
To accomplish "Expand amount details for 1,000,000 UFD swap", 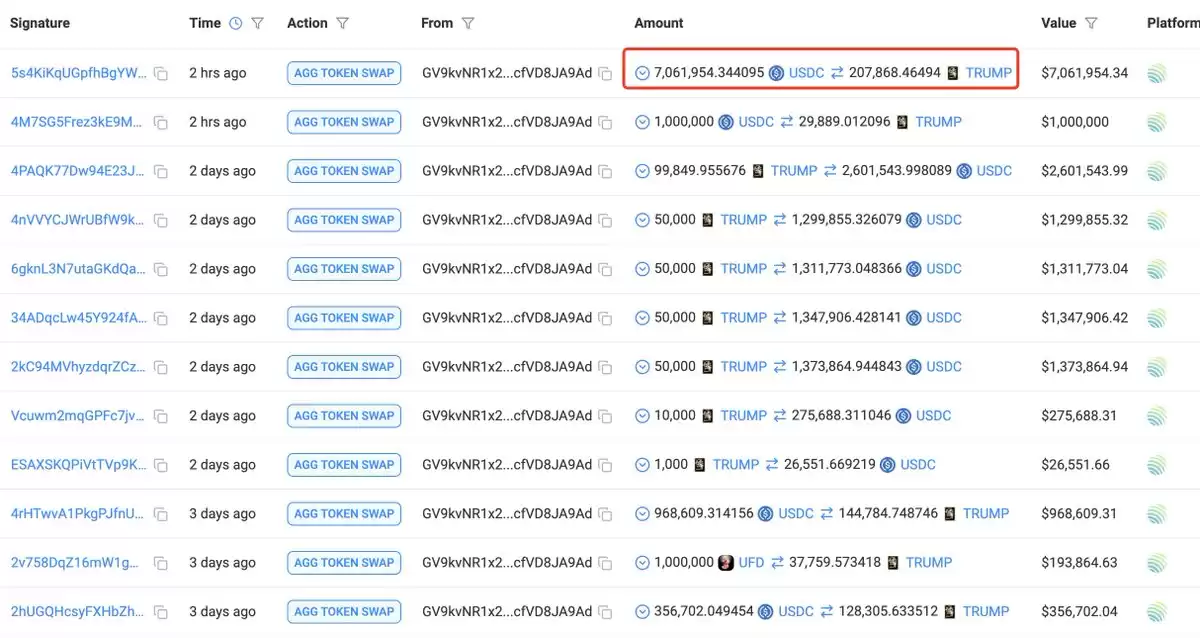I will click(642, 563).
